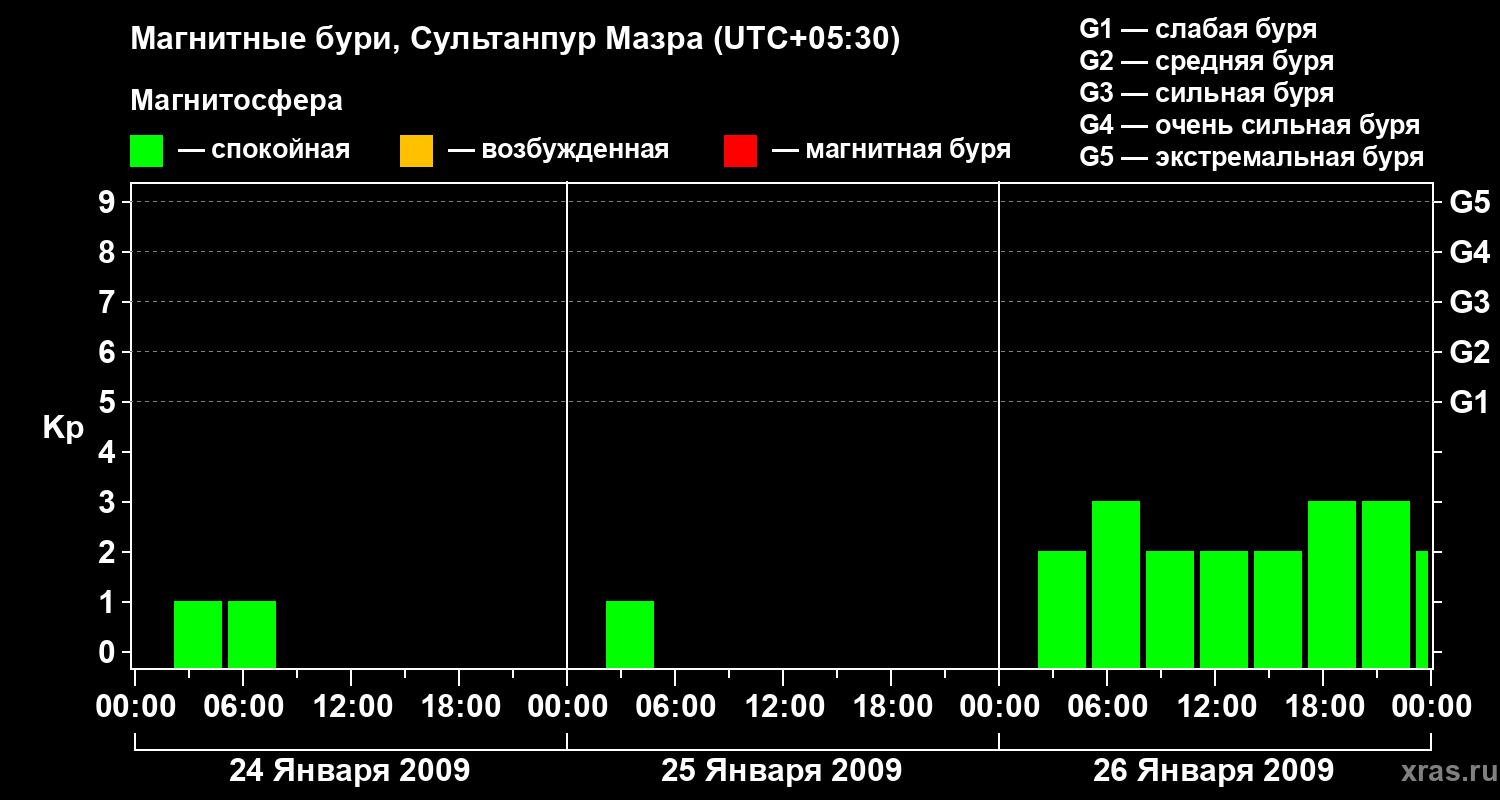This screenshot has width=1500, height=800.
Task: Click the first '00:00' time label on the axis
Action: point(134,706)
